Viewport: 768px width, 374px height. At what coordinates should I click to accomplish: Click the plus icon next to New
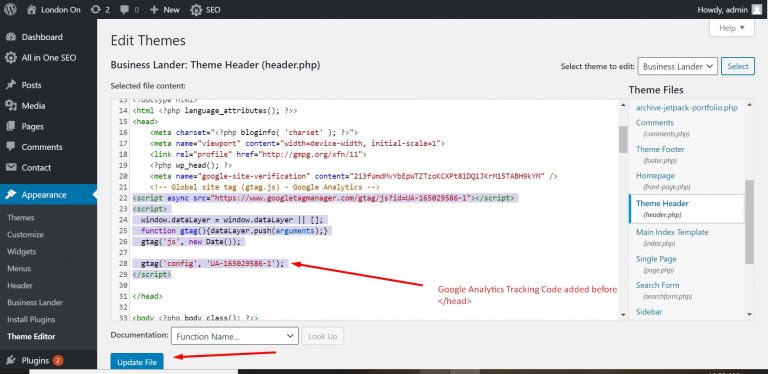[x=154, y=9]
